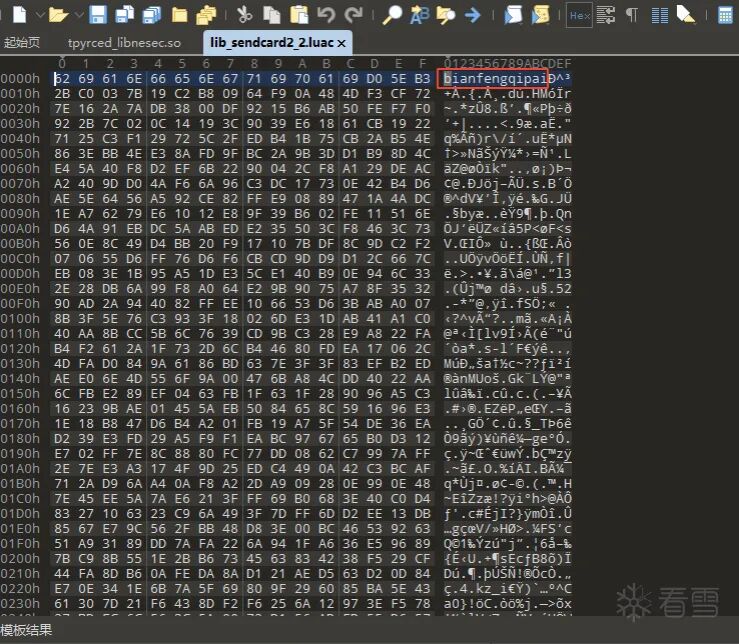Click the Save icon
739x644 pixels.
pos(98,15)
